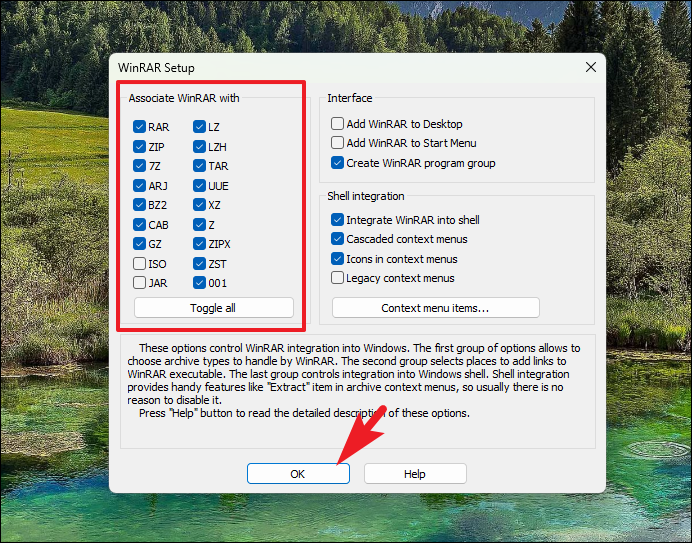Open the Help button
The width and height of the screenshot is (692, 543).
(x=415, y=474)
